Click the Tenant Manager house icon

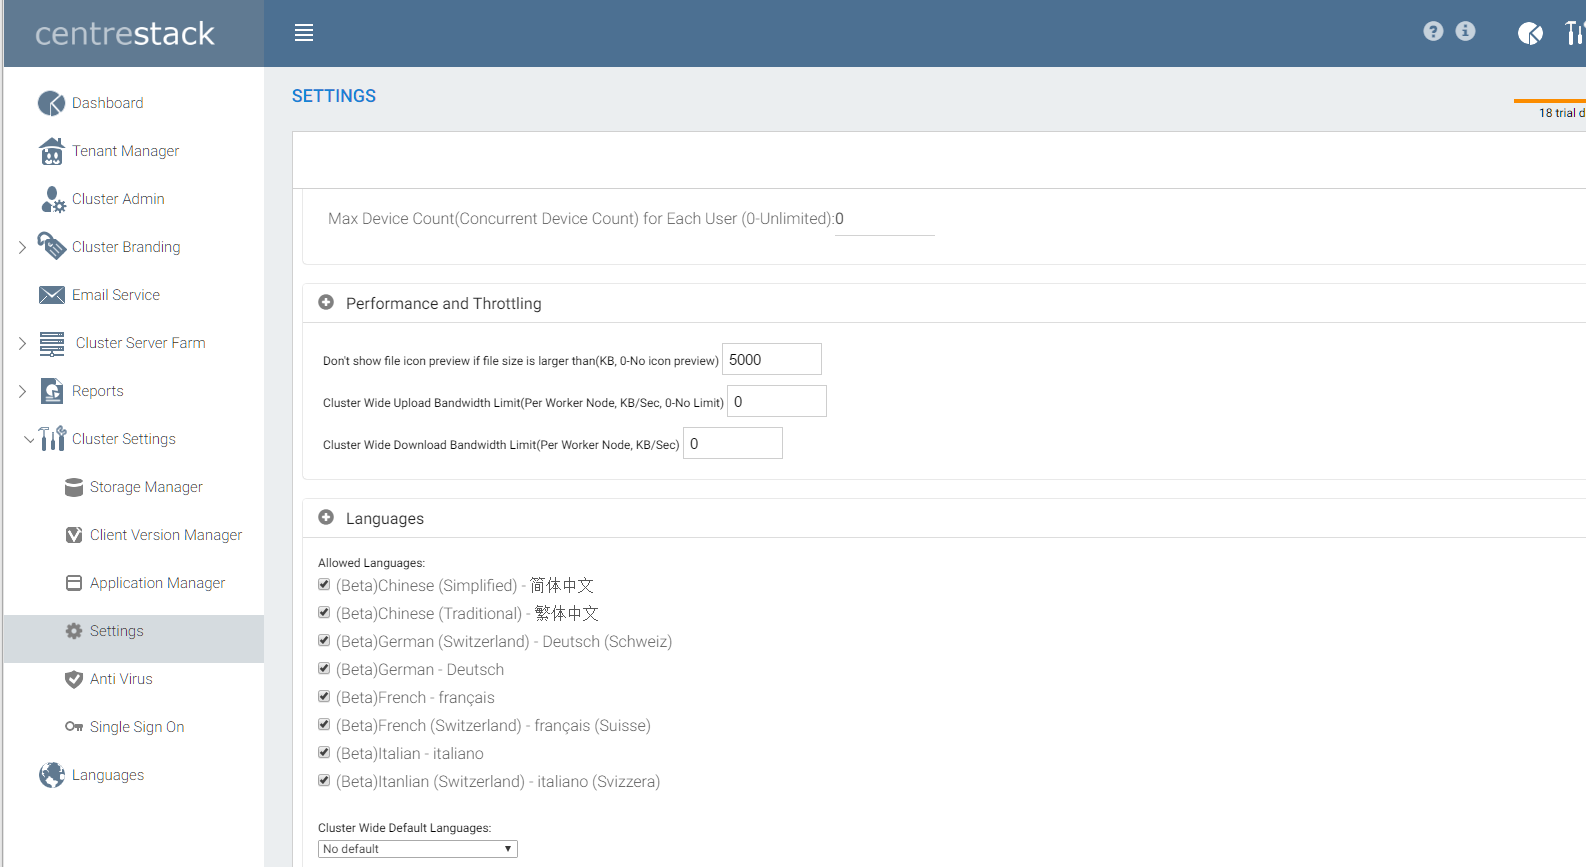[x=51, y=151]
